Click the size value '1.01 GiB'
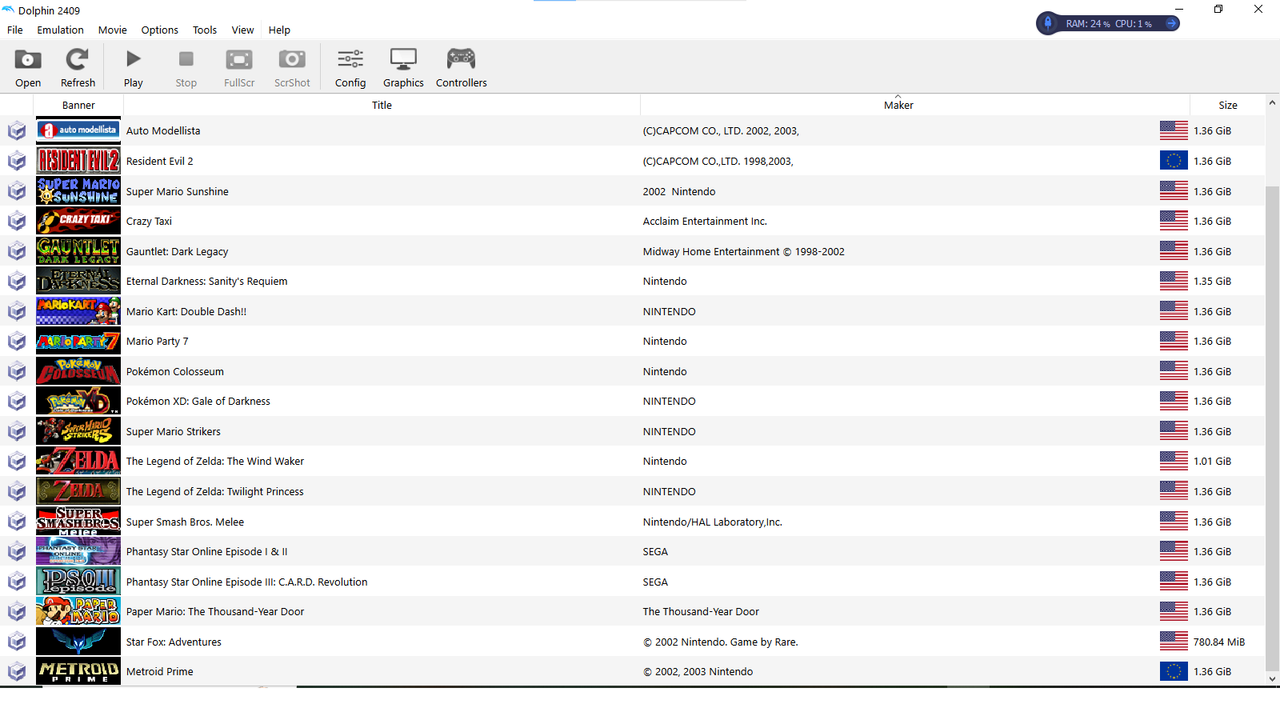 pos(1212,462)
